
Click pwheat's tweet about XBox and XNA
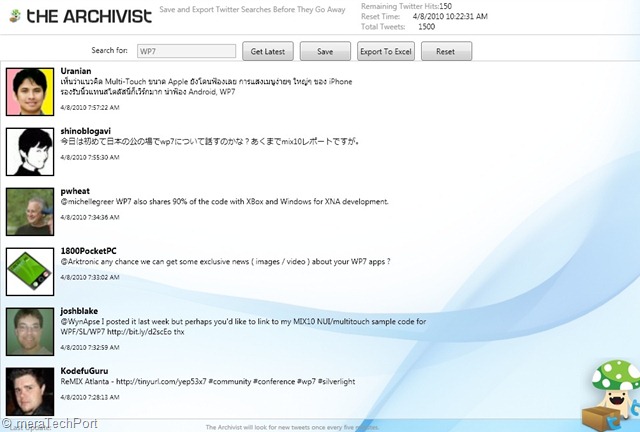[x=224, y=202]
